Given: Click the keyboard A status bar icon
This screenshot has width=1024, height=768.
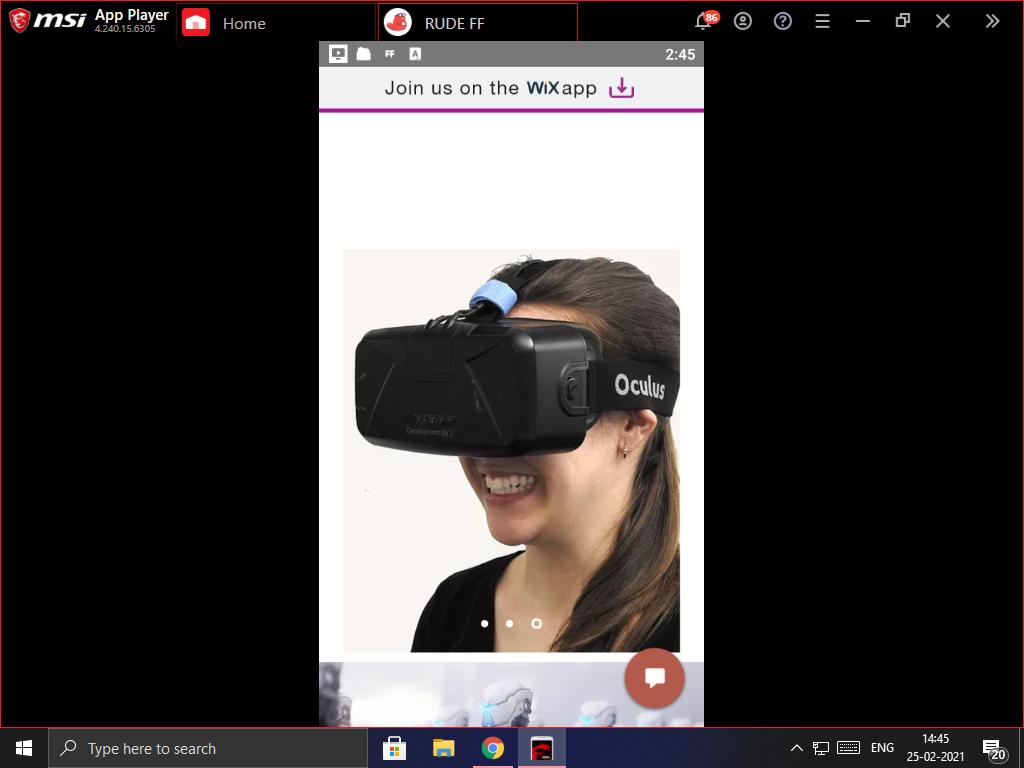Looking at the screenshot, I should click(415, 54).
